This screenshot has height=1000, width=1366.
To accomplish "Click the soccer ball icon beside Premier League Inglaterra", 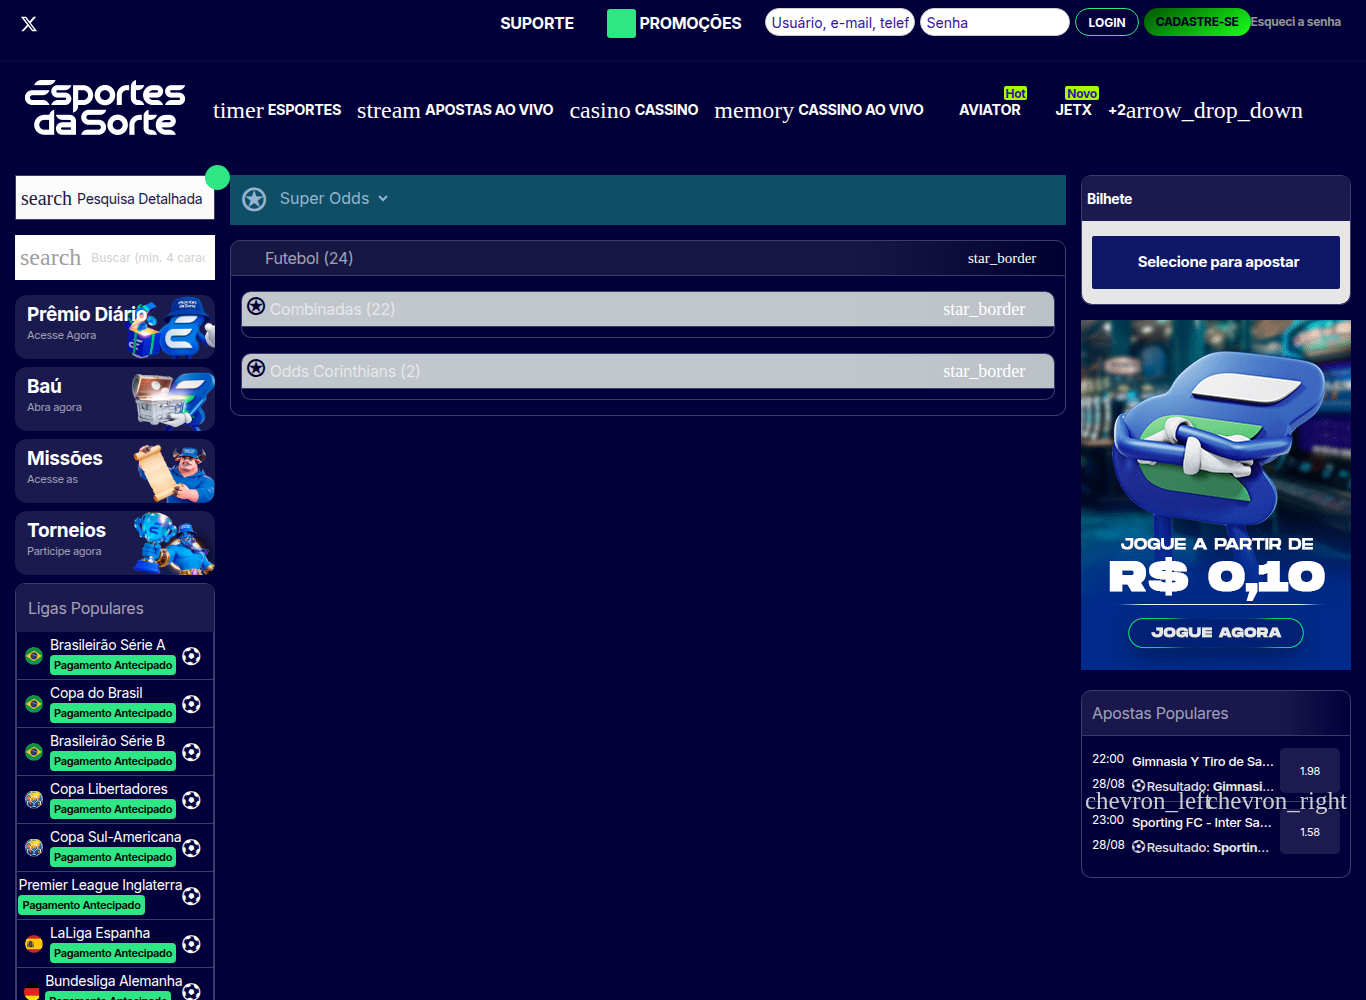I will [192, 896].
